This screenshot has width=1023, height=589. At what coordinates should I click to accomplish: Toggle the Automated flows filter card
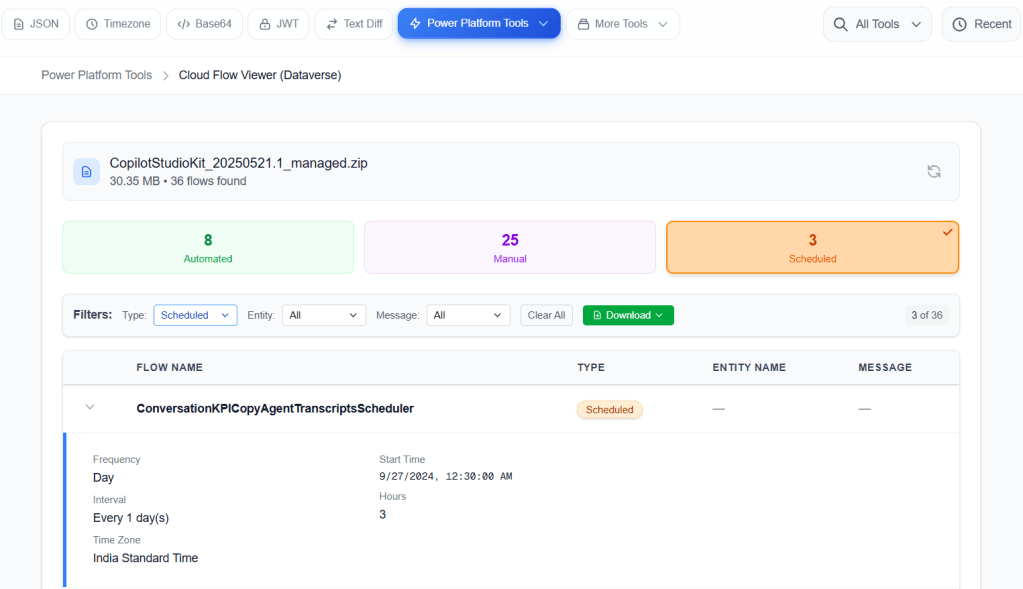[208, 247]
